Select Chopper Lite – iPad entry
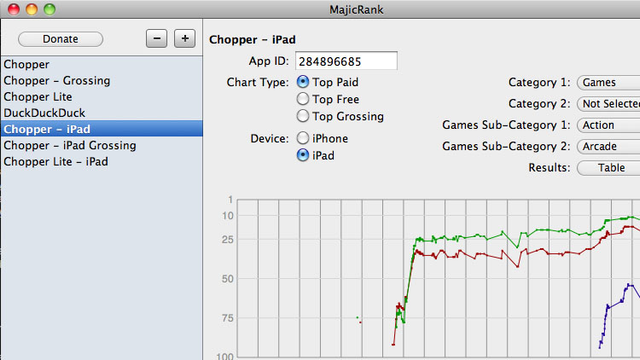The image size is (640, 360). [x=101, y=162]
